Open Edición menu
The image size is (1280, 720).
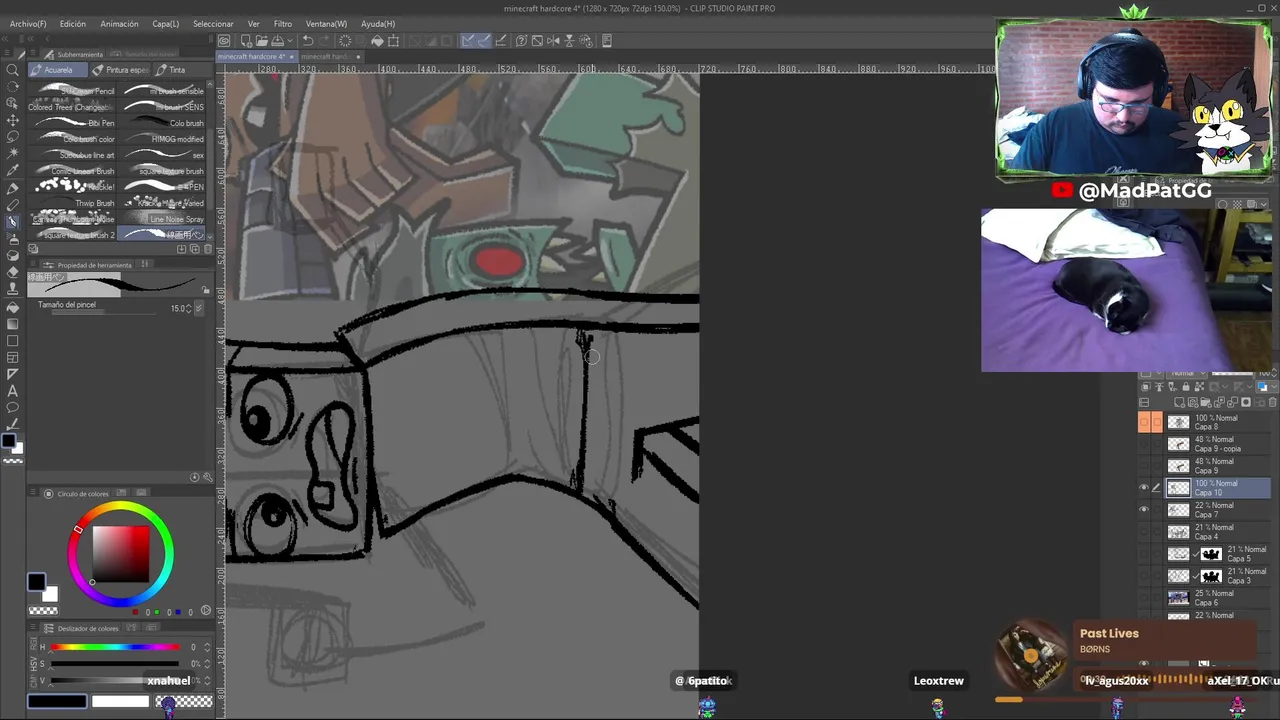[72, 23]
